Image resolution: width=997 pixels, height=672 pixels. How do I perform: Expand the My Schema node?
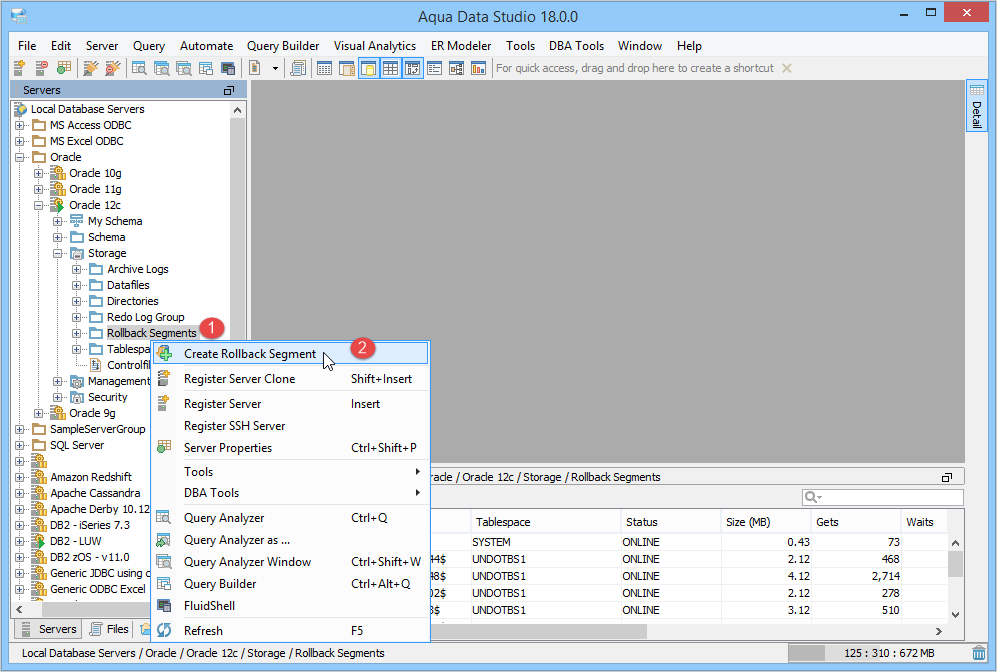(x=58, y=221)
